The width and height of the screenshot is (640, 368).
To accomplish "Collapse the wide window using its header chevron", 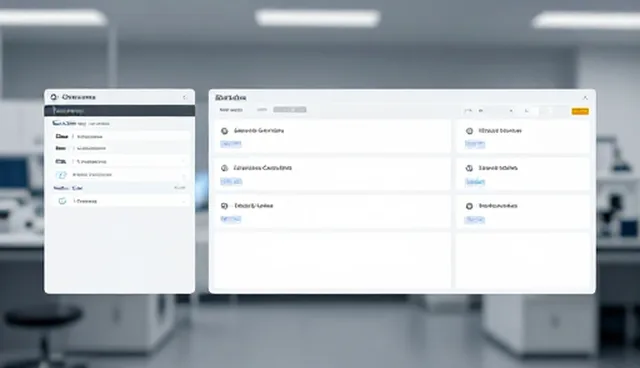I will click(x=585, y=98).
